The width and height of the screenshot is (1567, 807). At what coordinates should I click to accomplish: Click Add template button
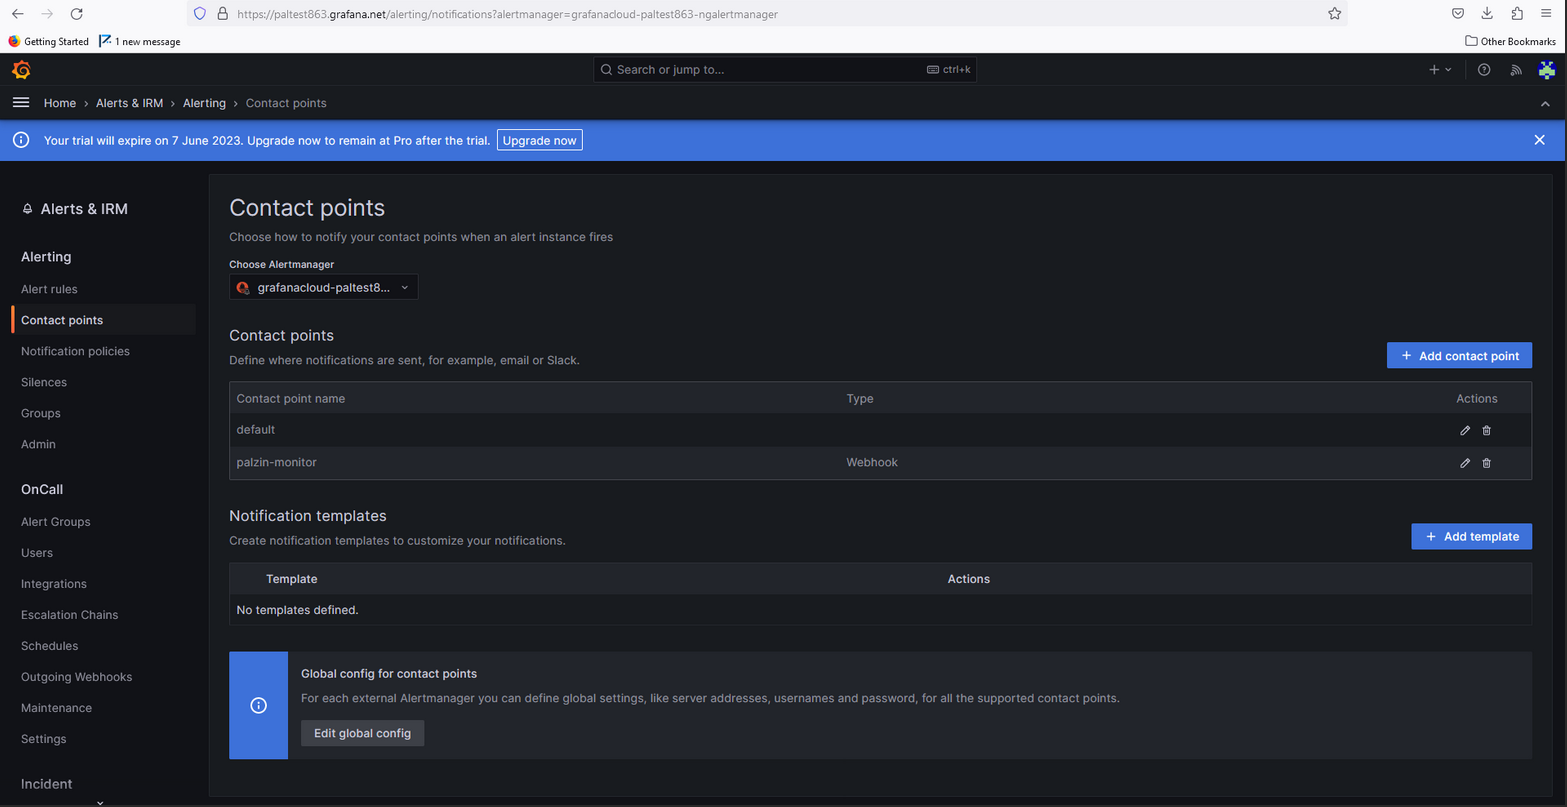(1471, 536)
